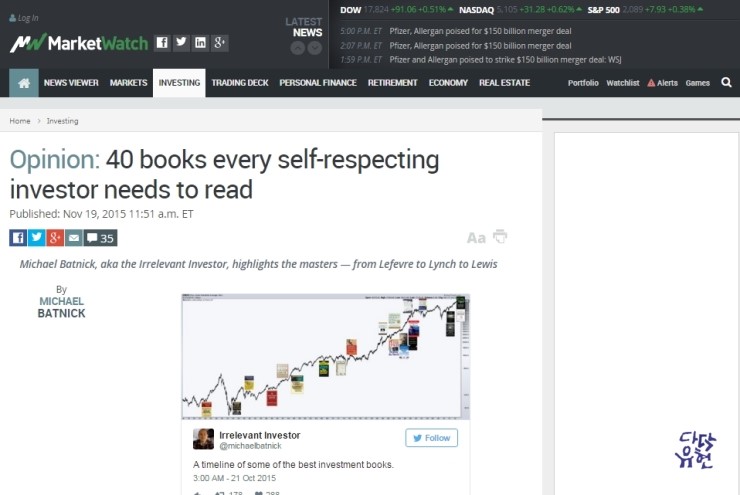Open 2:07 P.M. Pfizer Allergan headline
This screenshot has height=495, width=740.
click(x=480, y=46)
